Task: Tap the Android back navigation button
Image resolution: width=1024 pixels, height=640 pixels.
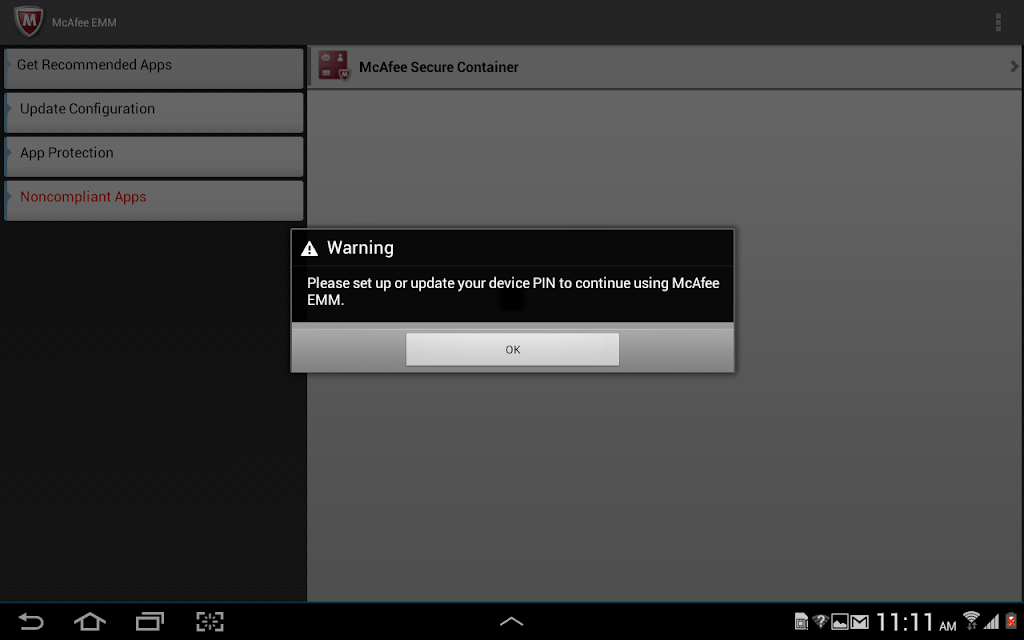Action: [x=30, y=621]
